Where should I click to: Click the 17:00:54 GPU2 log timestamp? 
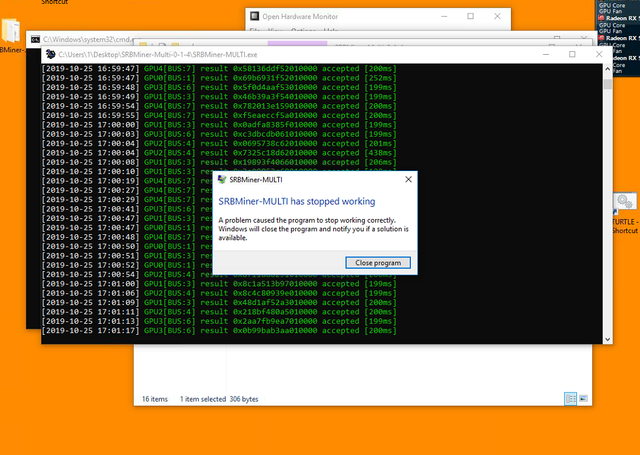coord(90,275)
